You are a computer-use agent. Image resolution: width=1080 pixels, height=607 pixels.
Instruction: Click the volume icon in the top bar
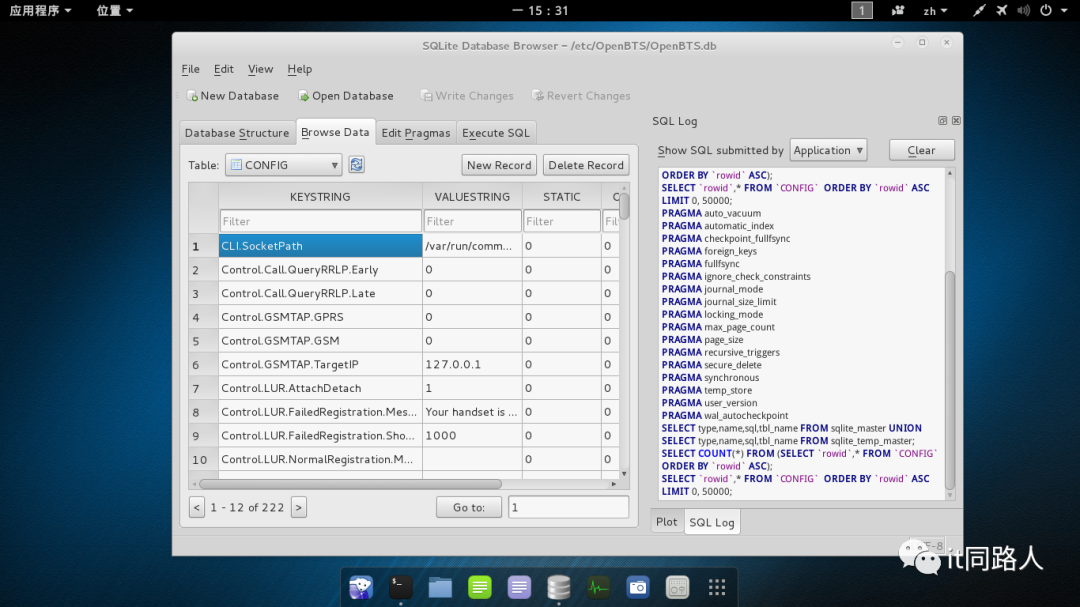1024,10
